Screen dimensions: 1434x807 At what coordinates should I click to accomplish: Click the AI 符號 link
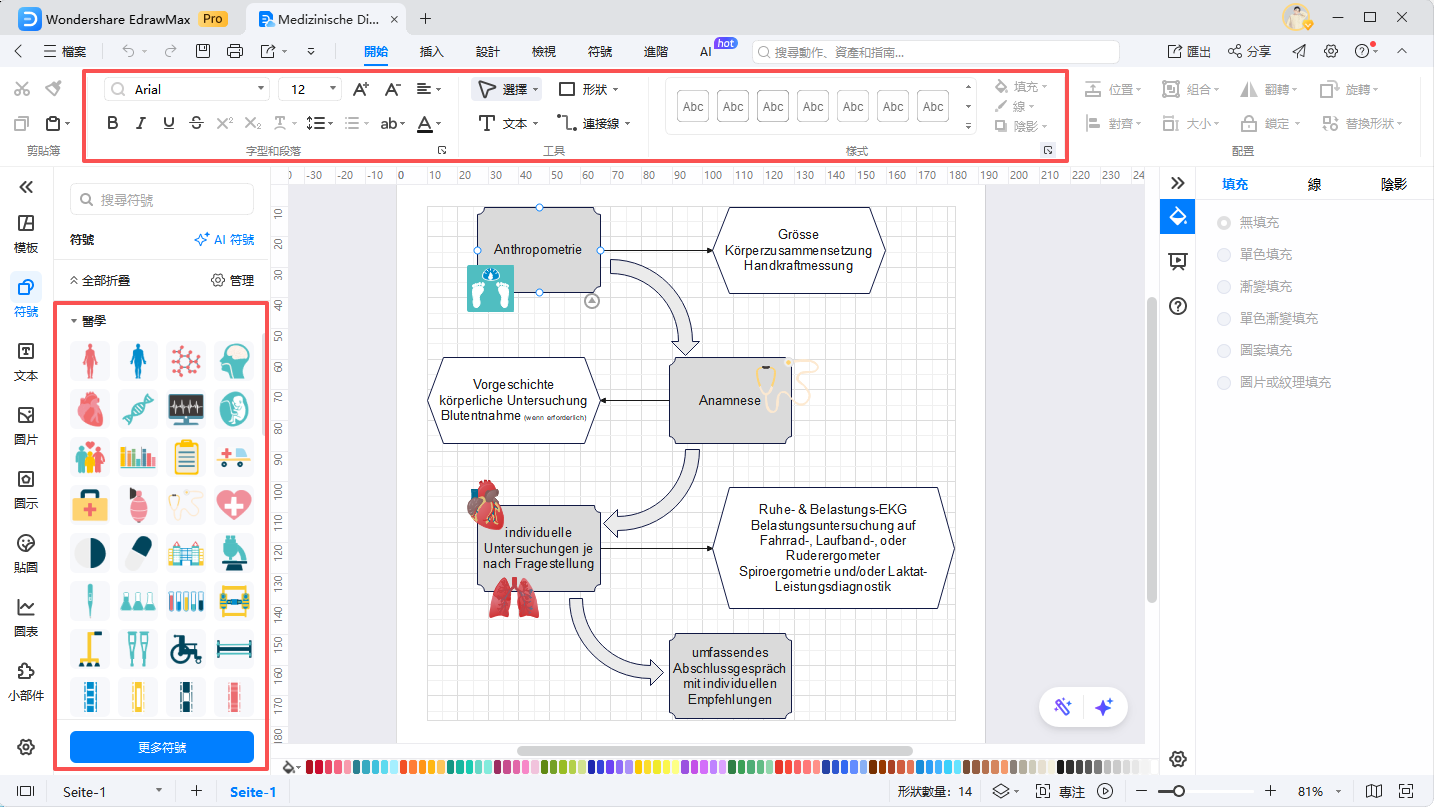click(224, 240)
